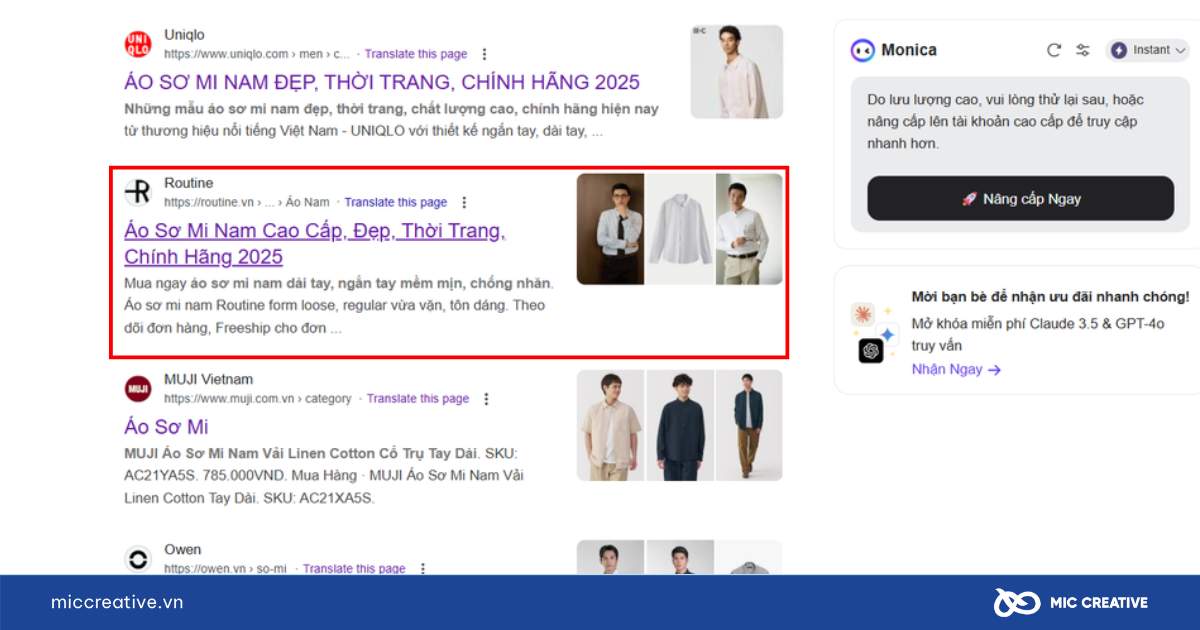1200x630 pixels.
Task: Open more options for Uniqlo result
Action: pyautogui.click(x=485, y=54)
